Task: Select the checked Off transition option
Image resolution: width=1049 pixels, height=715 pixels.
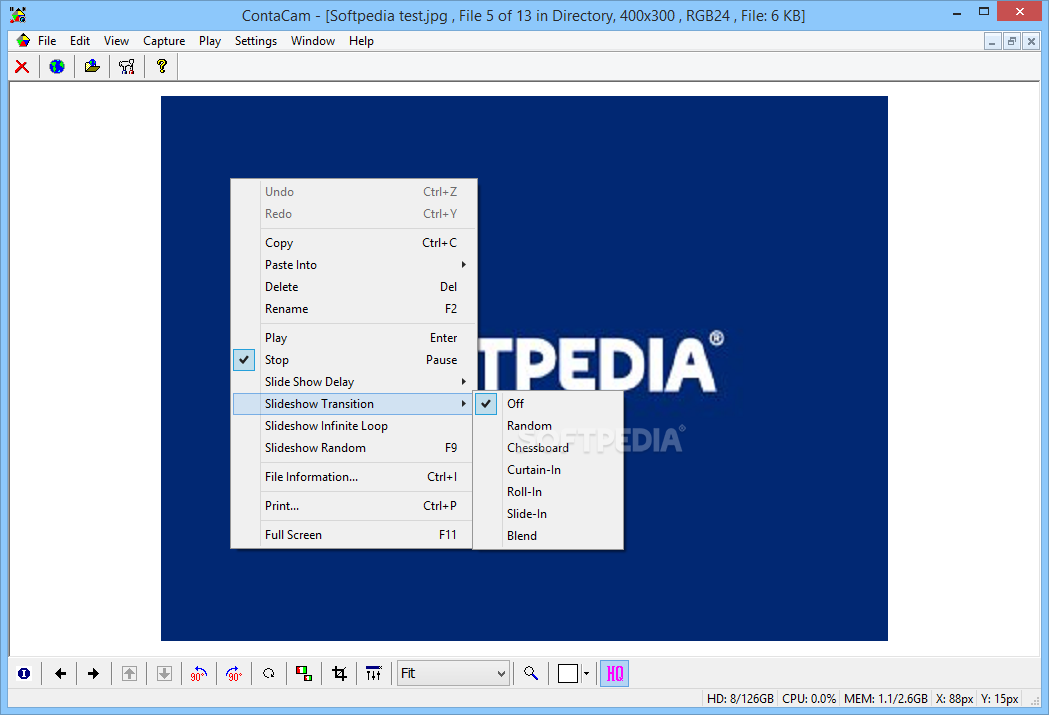Action: click(548, 404)
